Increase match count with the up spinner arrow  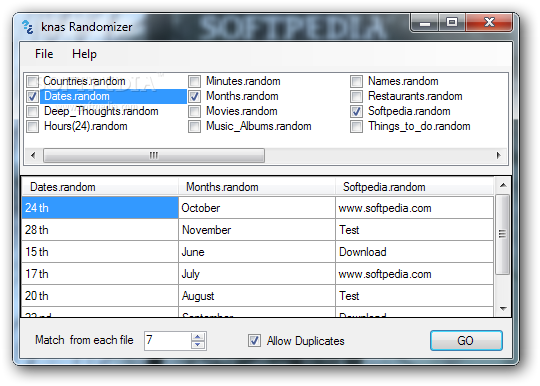198,337
